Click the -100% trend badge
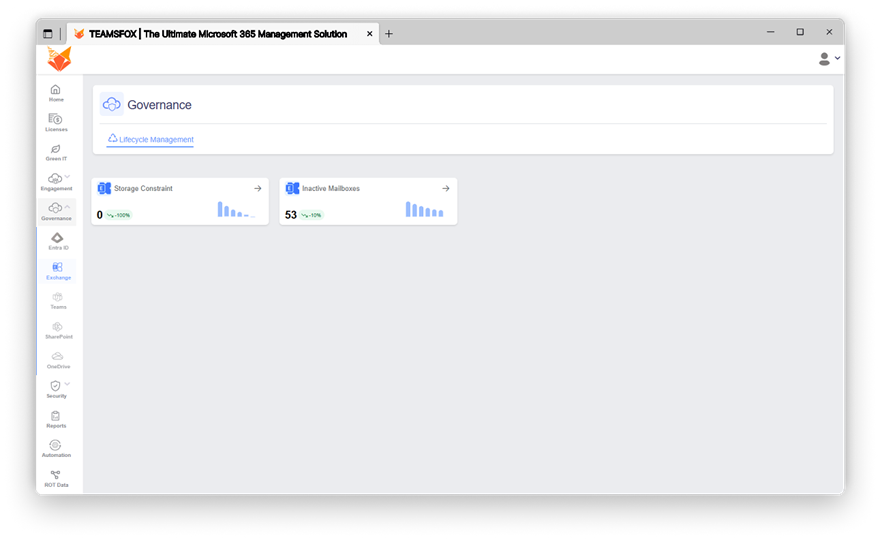The width and height of the screenshot is (880, 540). coord(118,215)
